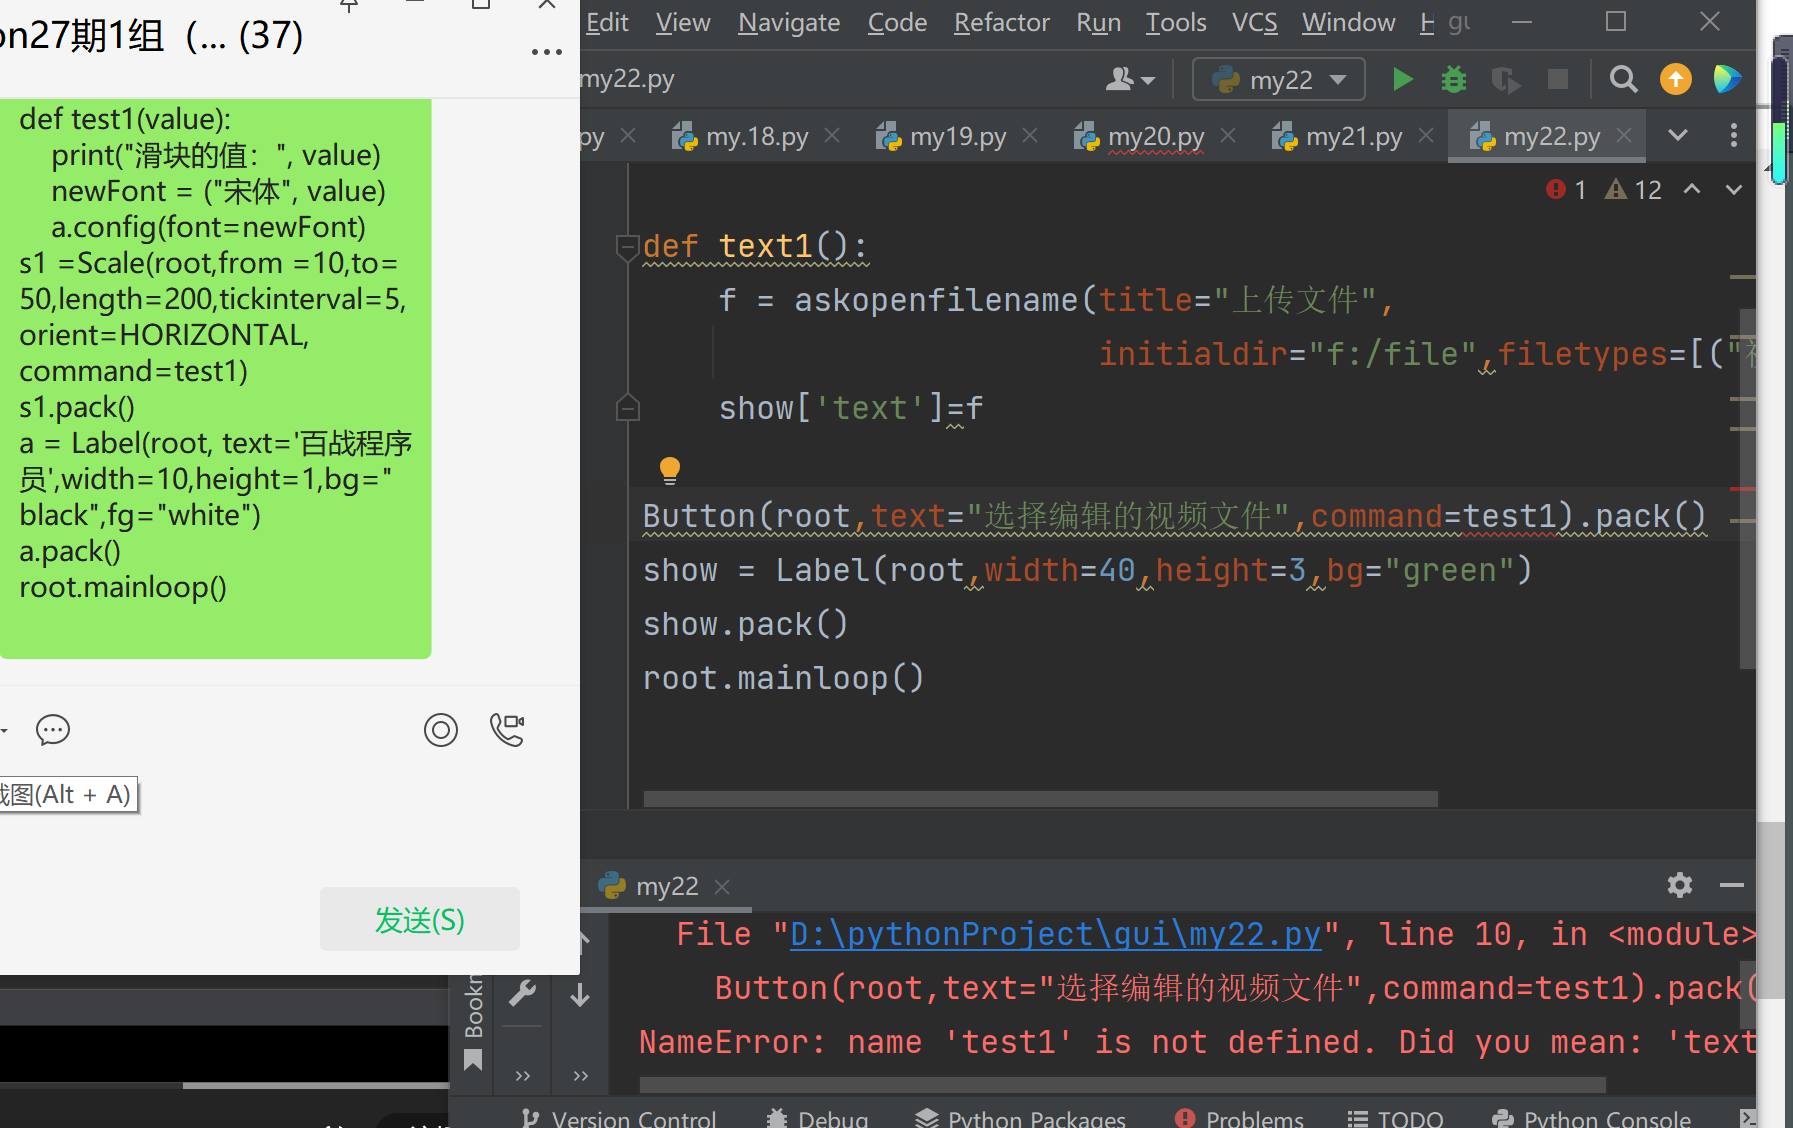Go to the next highlighted problem arrow

click(x=1733, y=189)
